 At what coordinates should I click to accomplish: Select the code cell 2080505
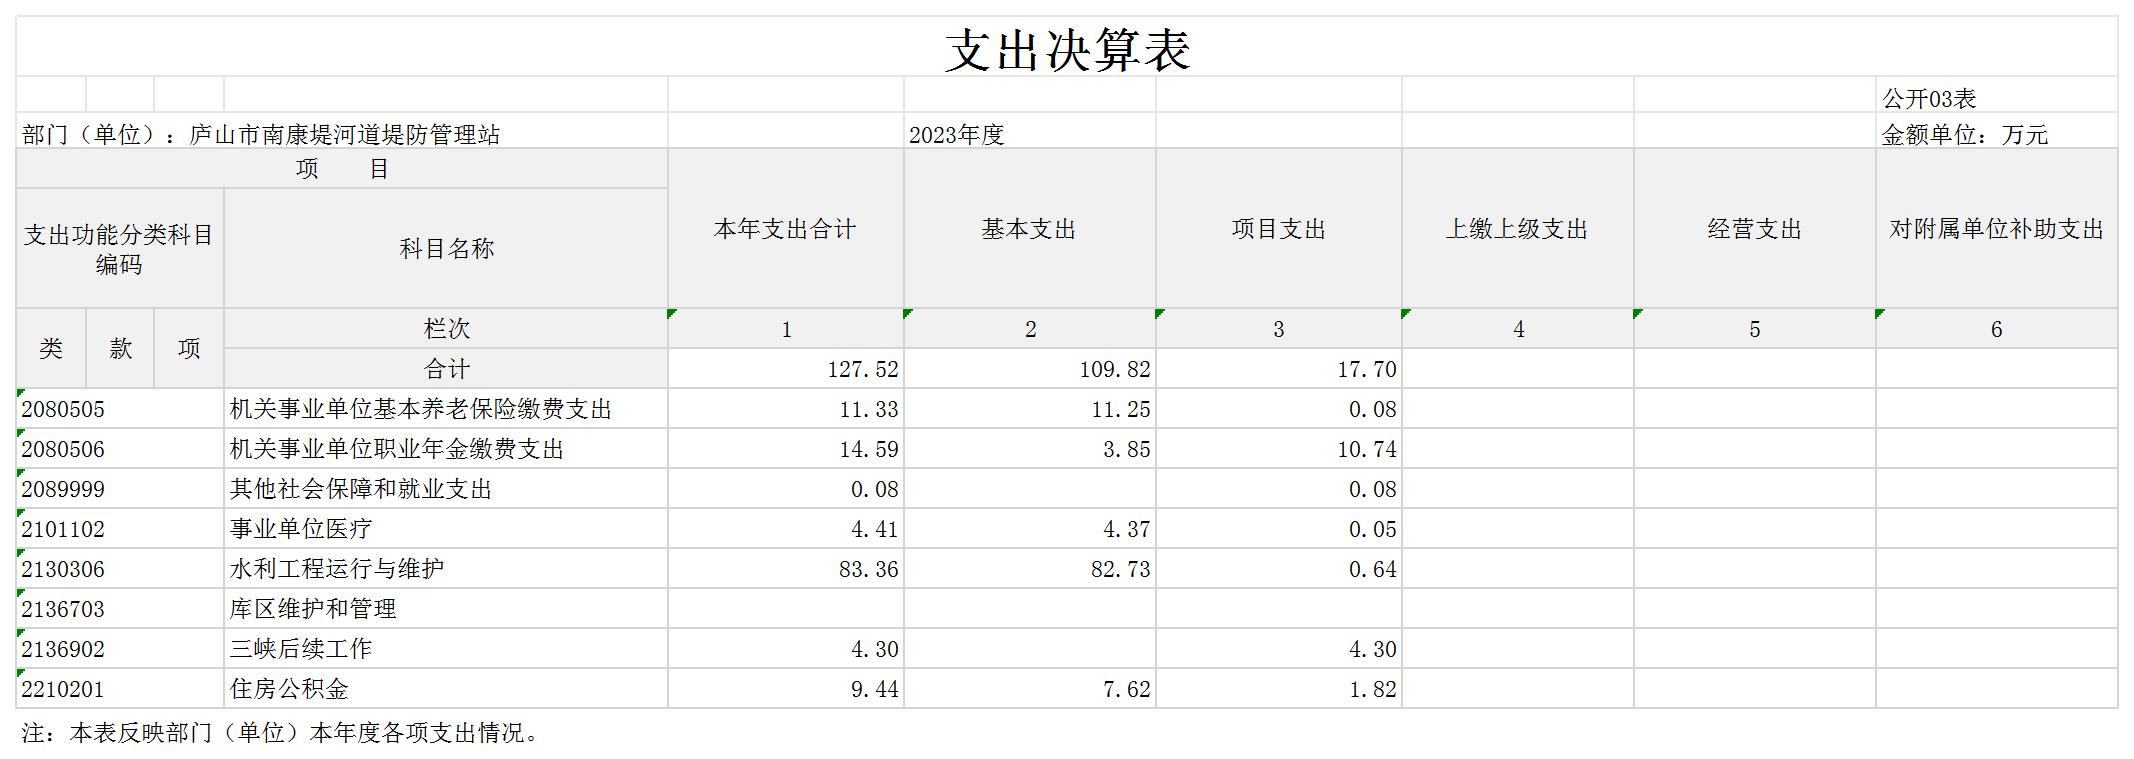coord(63,409)
